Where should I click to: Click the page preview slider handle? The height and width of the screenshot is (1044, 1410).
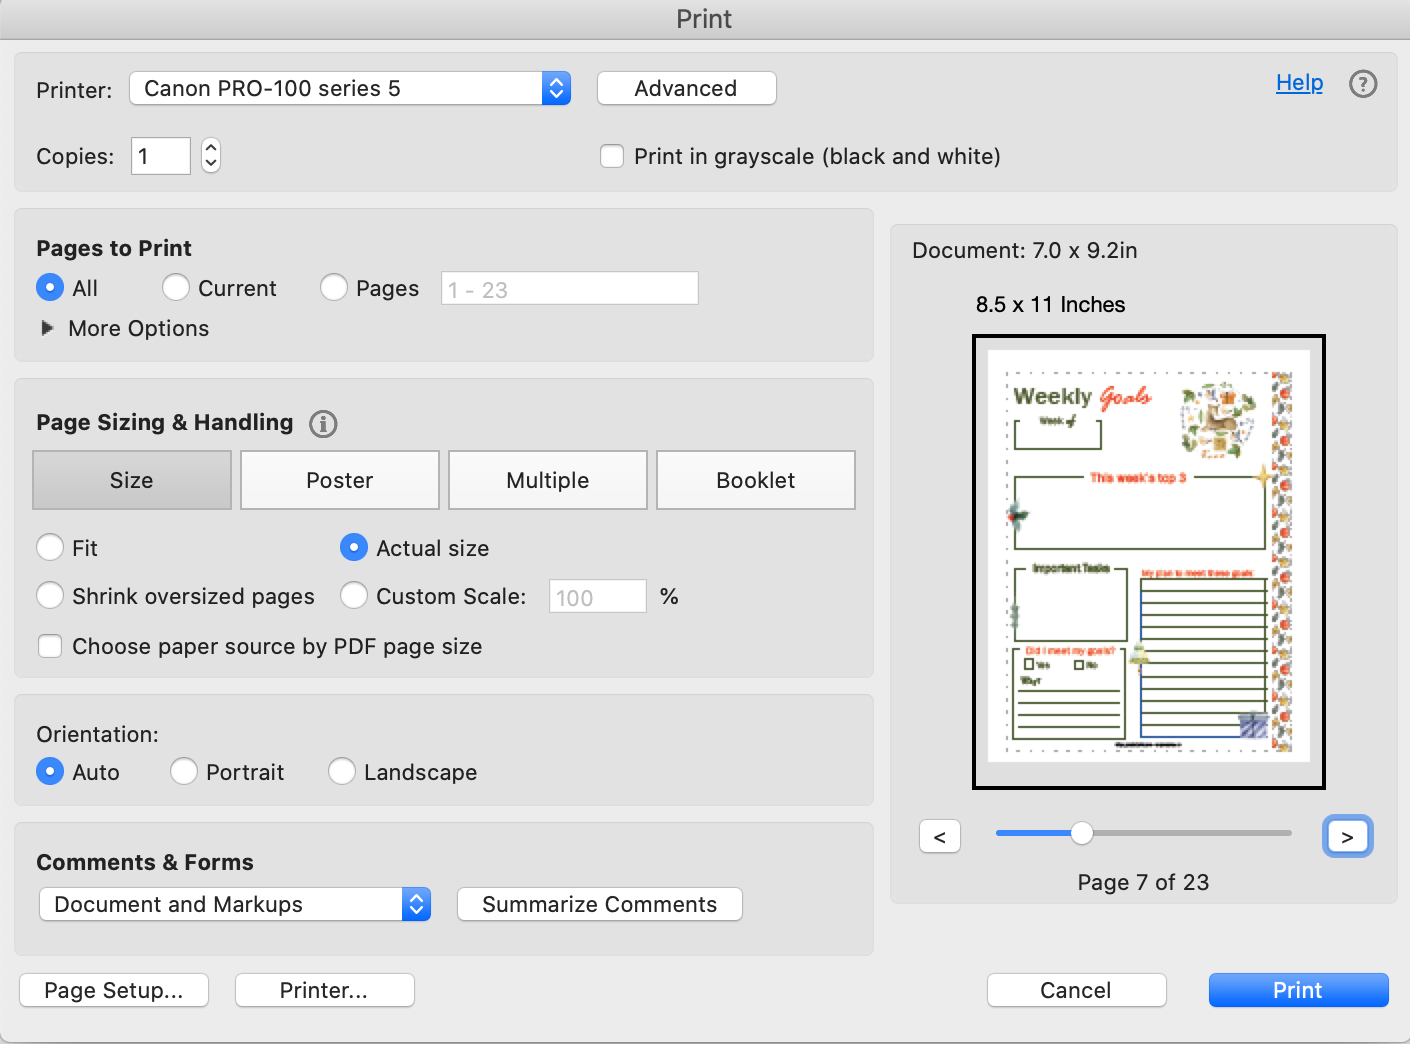coord(1082,833)
